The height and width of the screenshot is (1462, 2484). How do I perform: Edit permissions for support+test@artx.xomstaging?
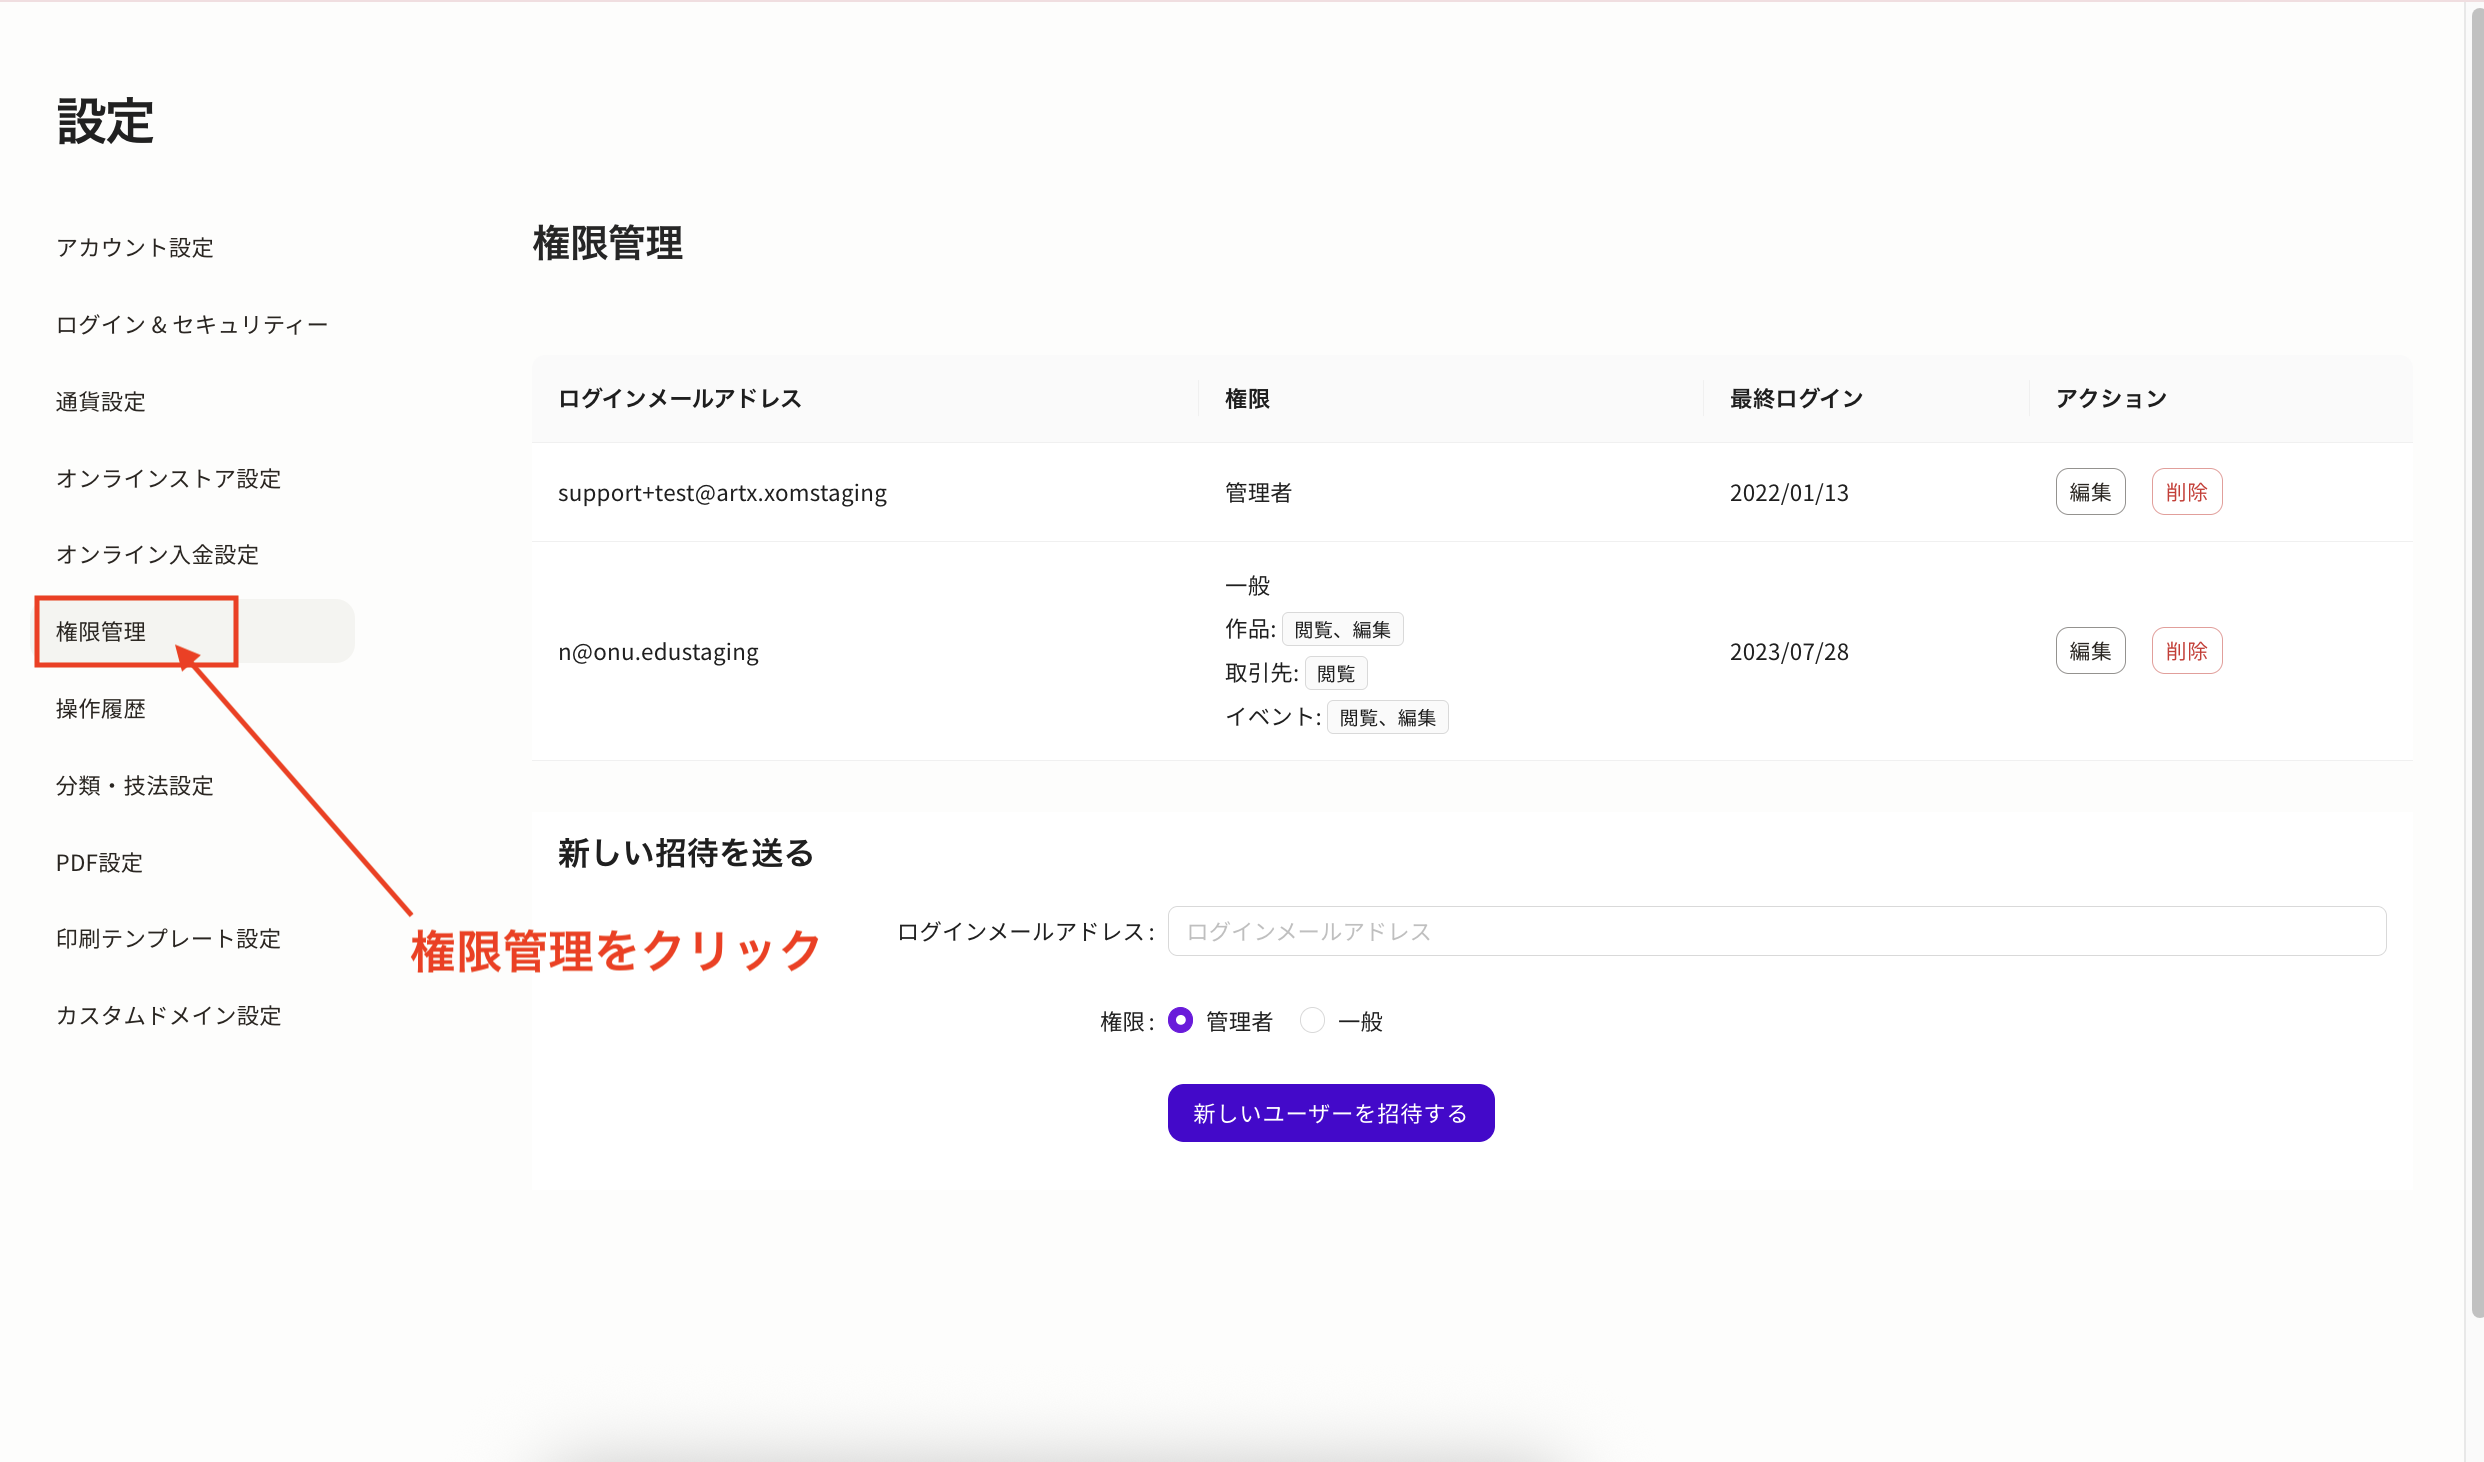2090,491
